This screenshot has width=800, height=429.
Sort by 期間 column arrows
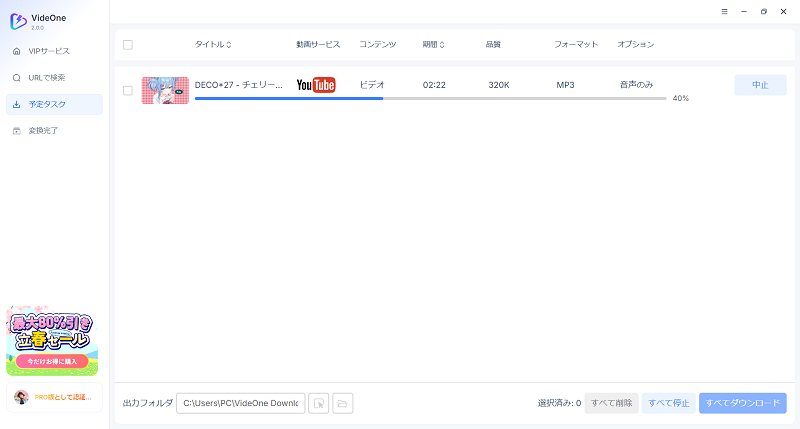pyautogui.click(x=442, y=45)
